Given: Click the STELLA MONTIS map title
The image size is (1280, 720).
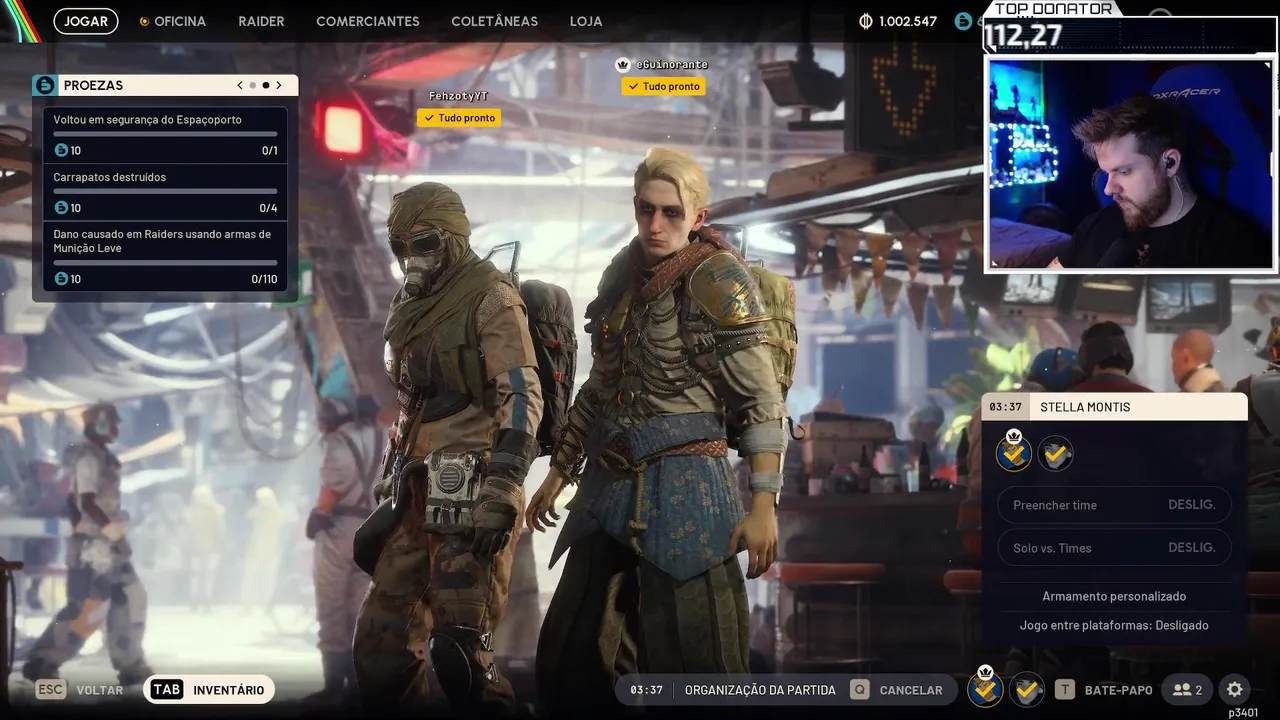Looking at the screenshot, I should (1085, 407).
